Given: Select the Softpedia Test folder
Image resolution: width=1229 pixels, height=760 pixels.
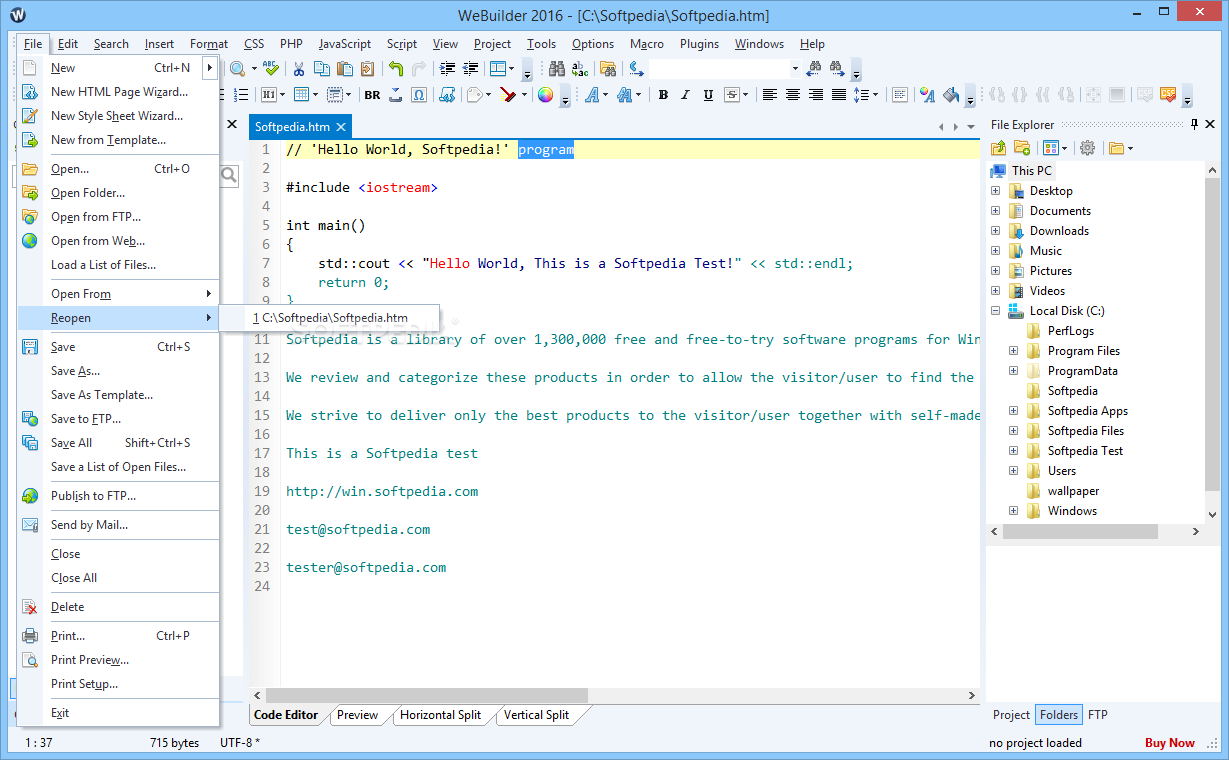Looking at the screenshot, I should coord(1085,451).
